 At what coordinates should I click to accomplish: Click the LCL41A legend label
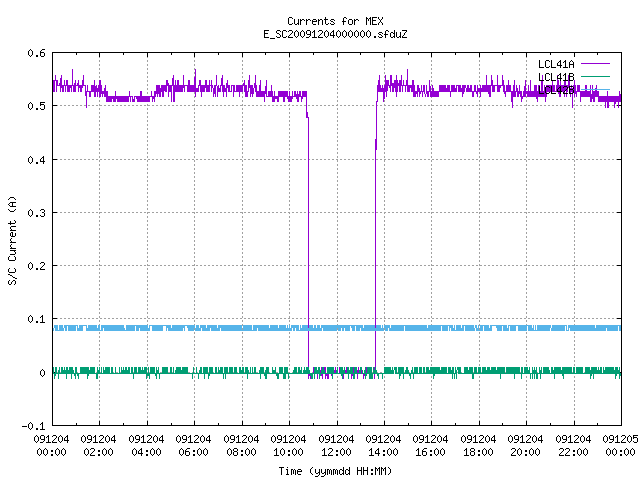tap(556, 64)
